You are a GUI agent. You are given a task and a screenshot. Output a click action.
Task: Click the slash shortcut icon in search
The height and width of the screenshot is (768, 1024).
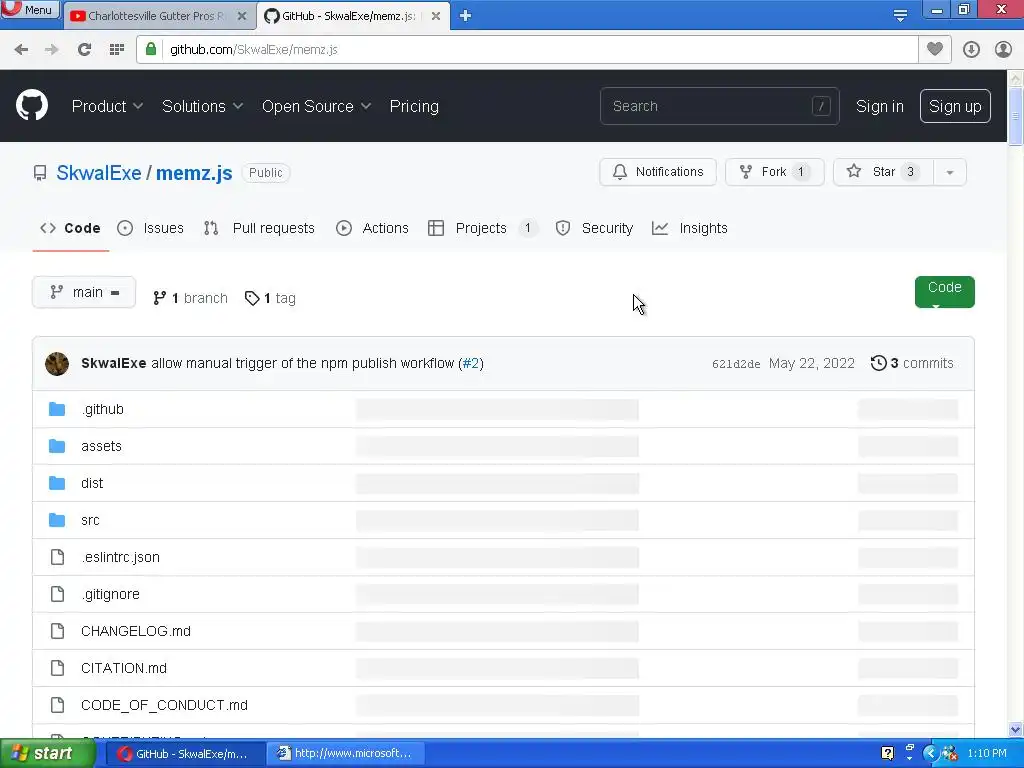[821, 106]
